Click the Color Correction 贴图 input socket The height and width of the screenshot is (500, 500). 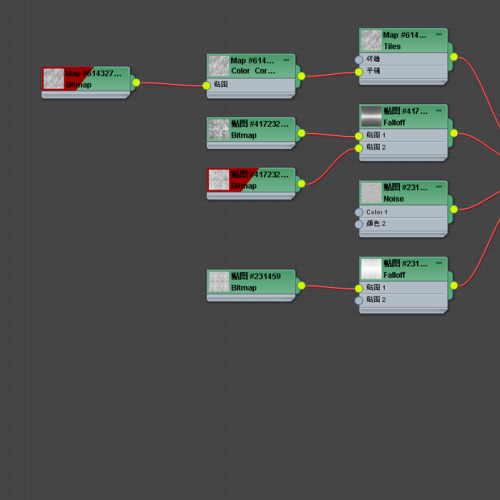pyautogui.click(x=206, y=85)
